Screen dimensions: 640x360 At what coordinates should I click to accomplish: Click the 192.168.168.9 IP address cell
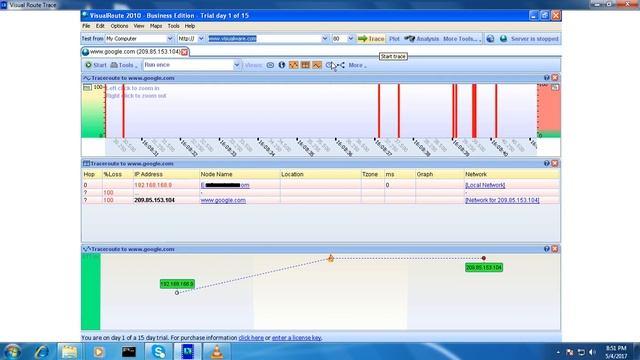[153, 185]
